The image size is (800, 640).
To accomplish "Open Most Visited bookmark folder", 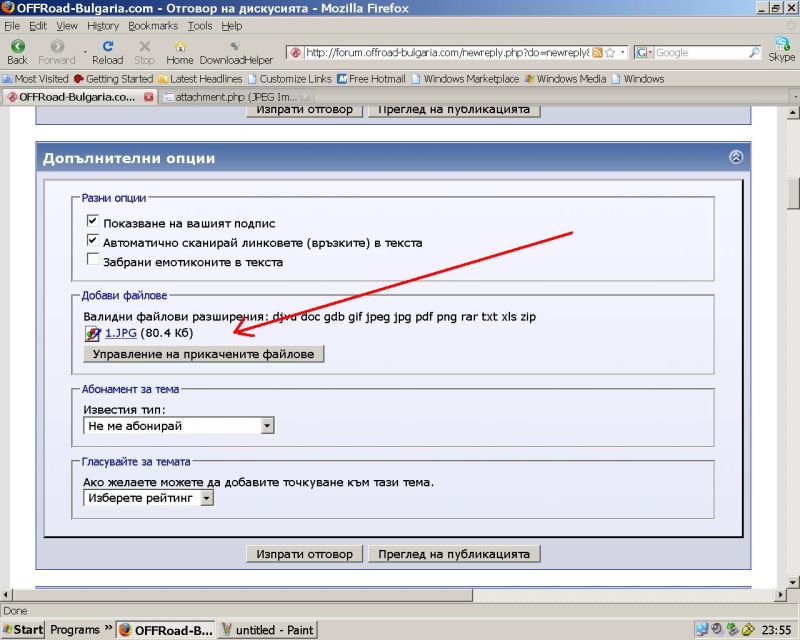I will (36, 79).
